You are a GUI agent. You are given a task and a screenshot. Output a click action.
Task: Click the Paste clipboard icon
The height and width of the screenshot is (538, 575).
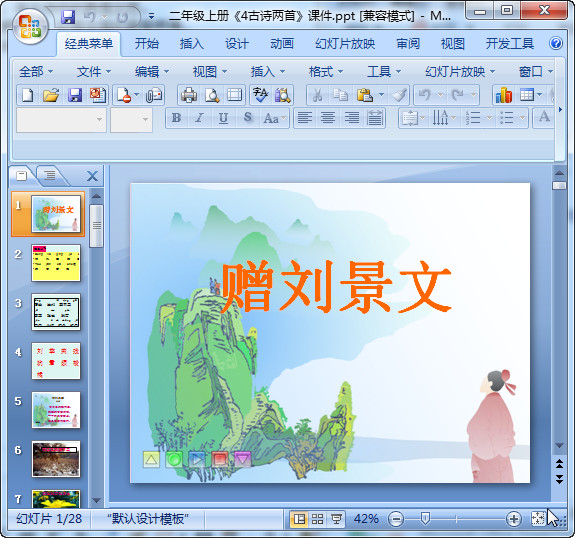[365, 95]
